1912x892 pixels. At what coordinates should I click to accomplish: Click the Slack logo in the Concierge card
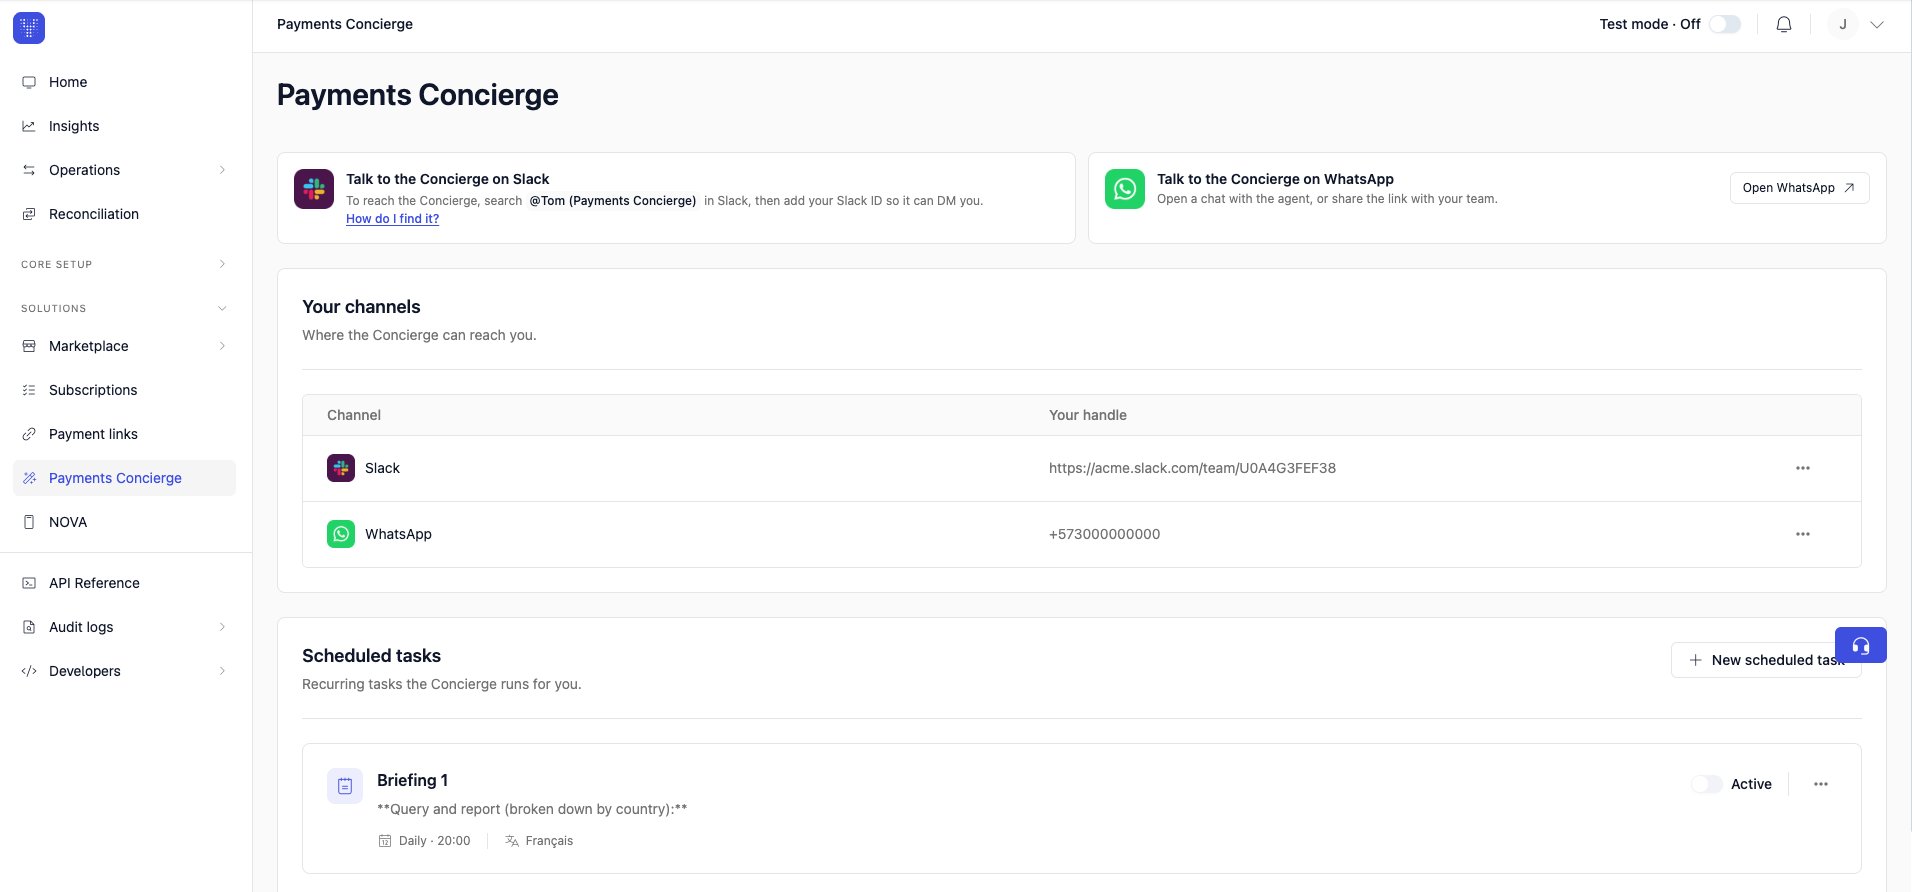pyautogui.click(x=314, y=189)
